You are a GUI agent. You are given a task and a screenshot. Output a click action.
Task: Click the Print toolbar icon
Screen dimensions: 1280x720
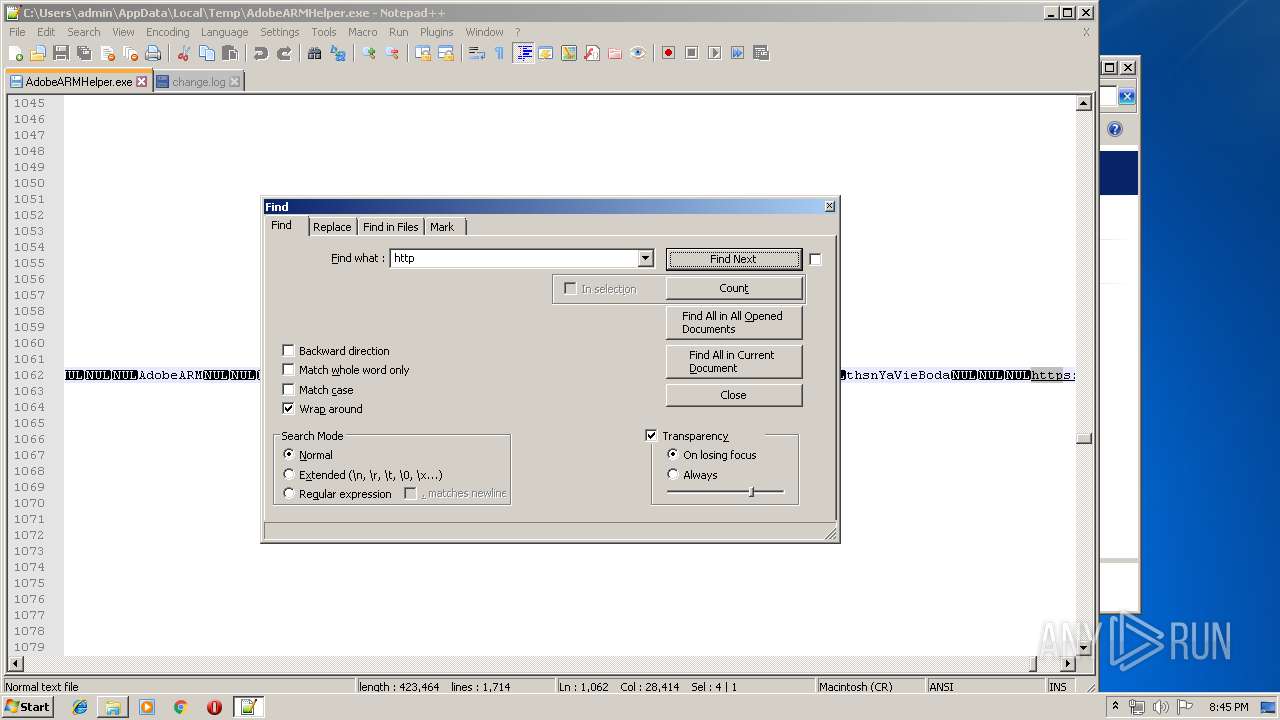153,53
